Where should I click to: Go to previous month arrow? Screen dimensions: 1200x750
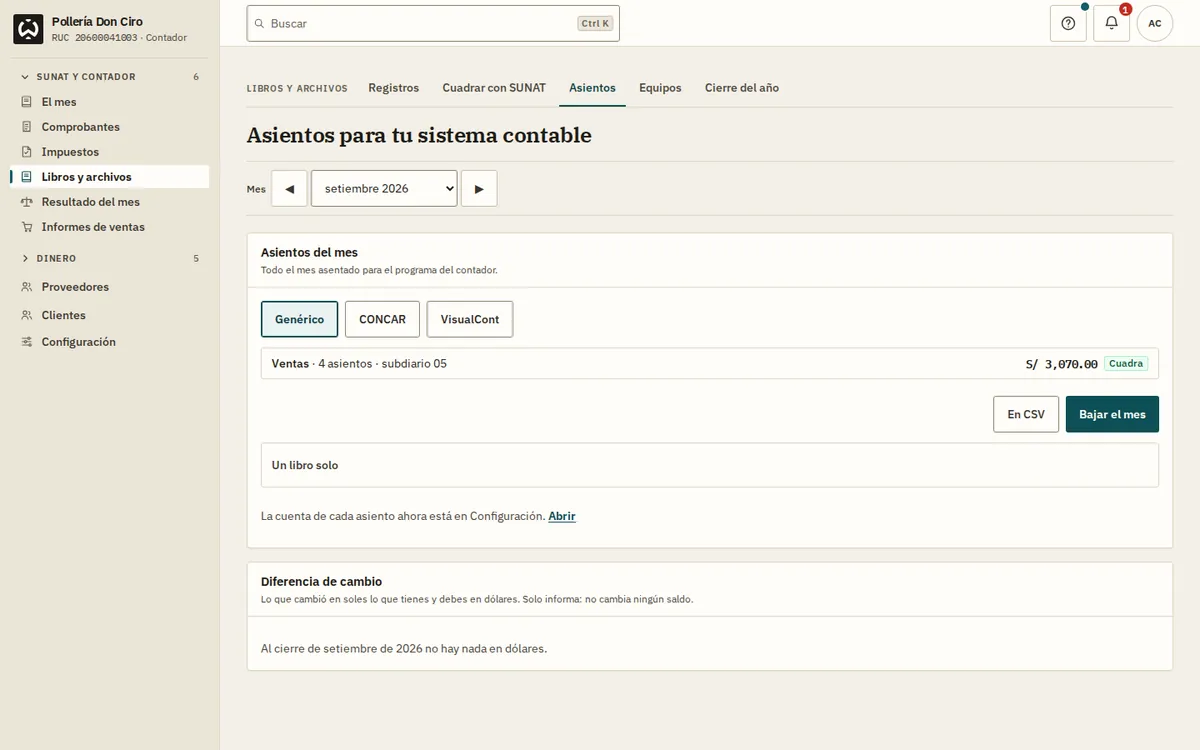click(289, 188)
